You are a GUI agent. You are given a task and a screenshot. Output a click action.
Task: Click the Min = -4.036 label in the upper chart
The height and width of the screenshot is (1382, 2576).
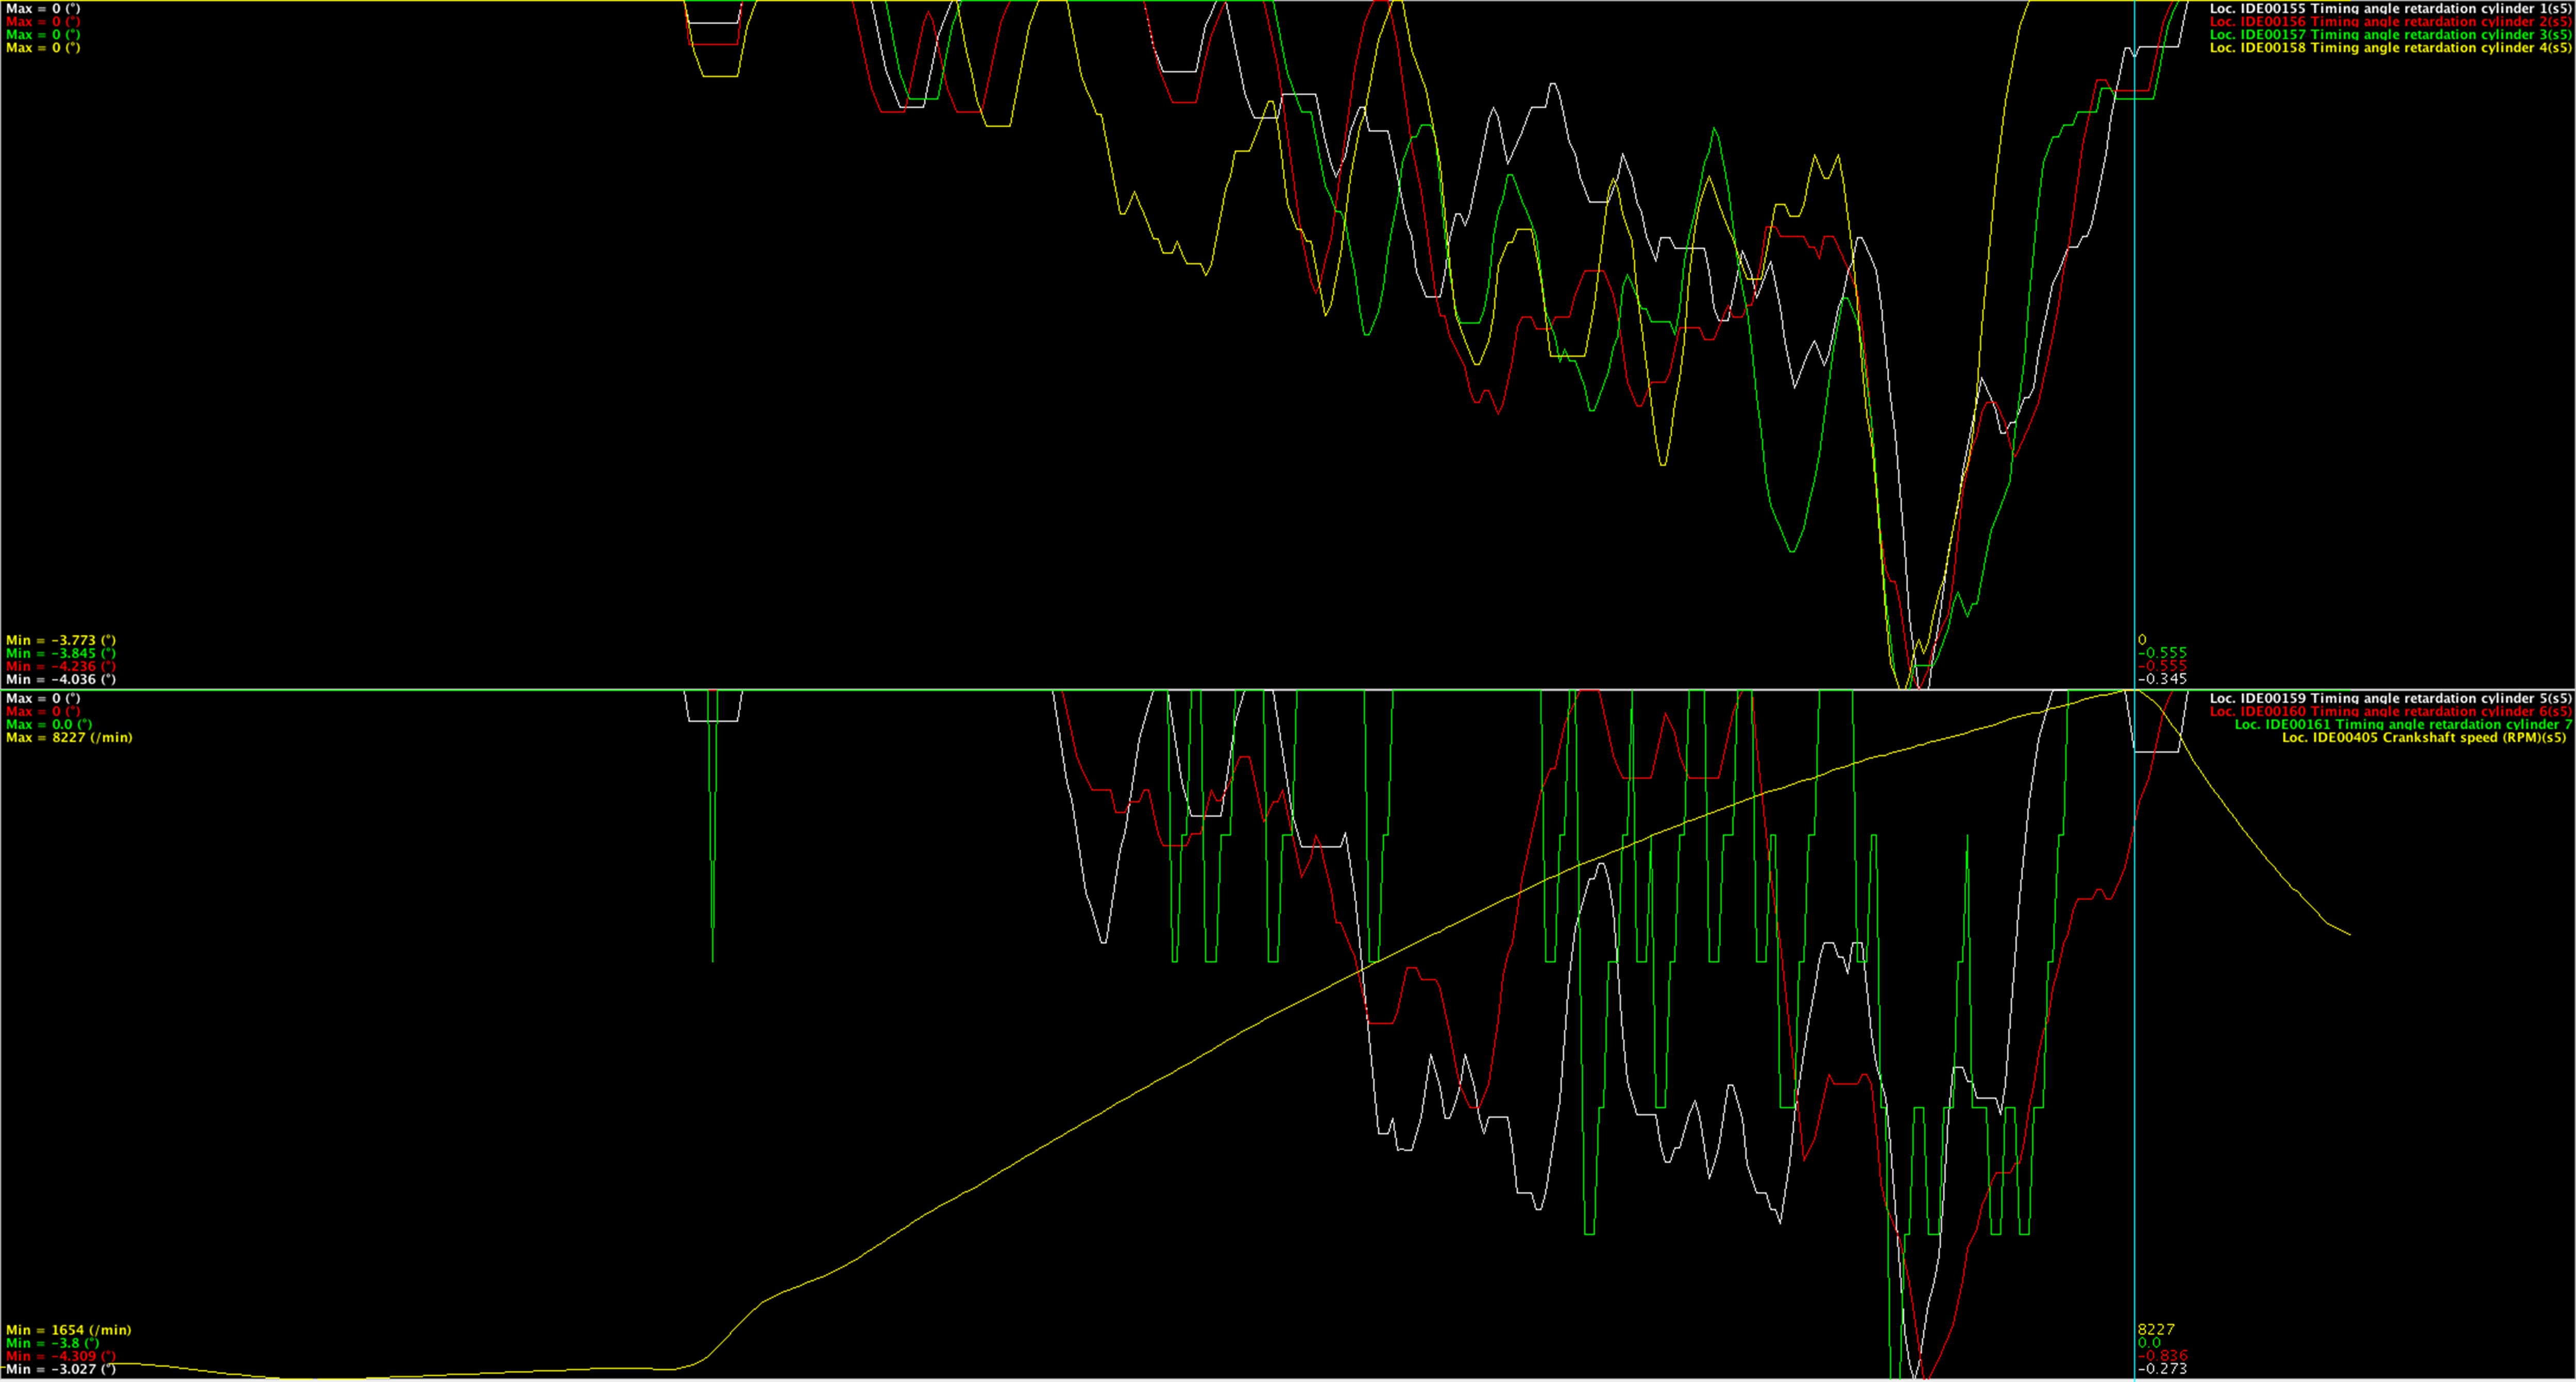click(x=60, y=679)
